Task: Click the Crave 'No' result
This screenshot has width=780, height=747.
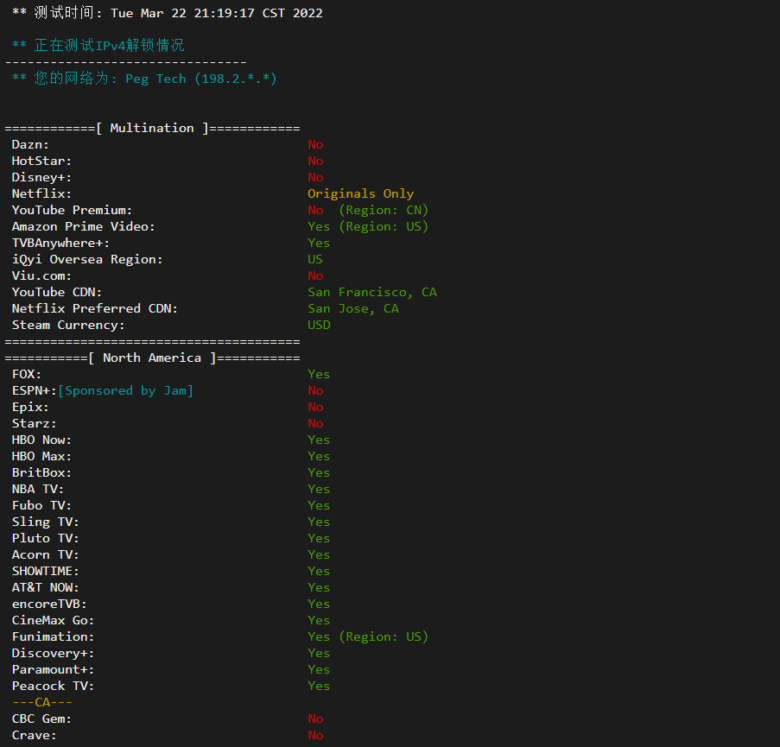Action: click(x=315, y=735)
